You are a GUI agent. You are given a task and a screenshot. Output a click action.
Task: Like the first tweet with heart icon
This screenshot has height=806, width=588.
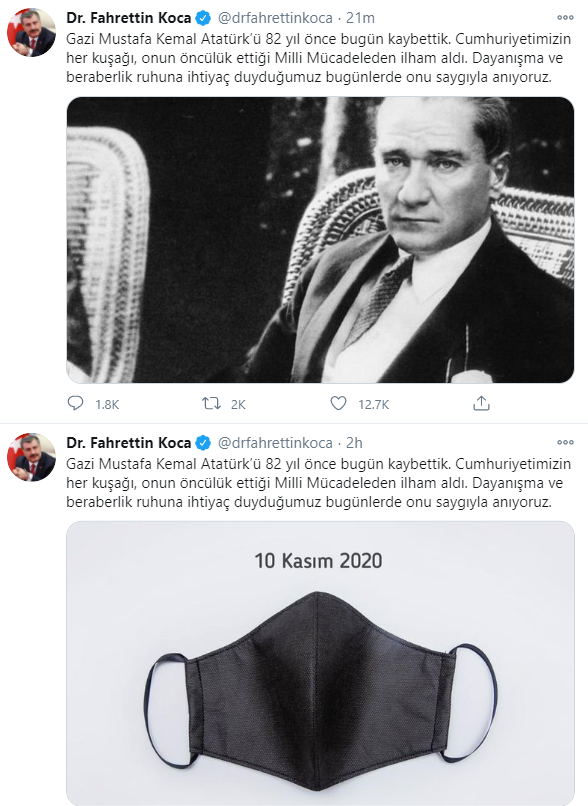[x=338, y=404]
